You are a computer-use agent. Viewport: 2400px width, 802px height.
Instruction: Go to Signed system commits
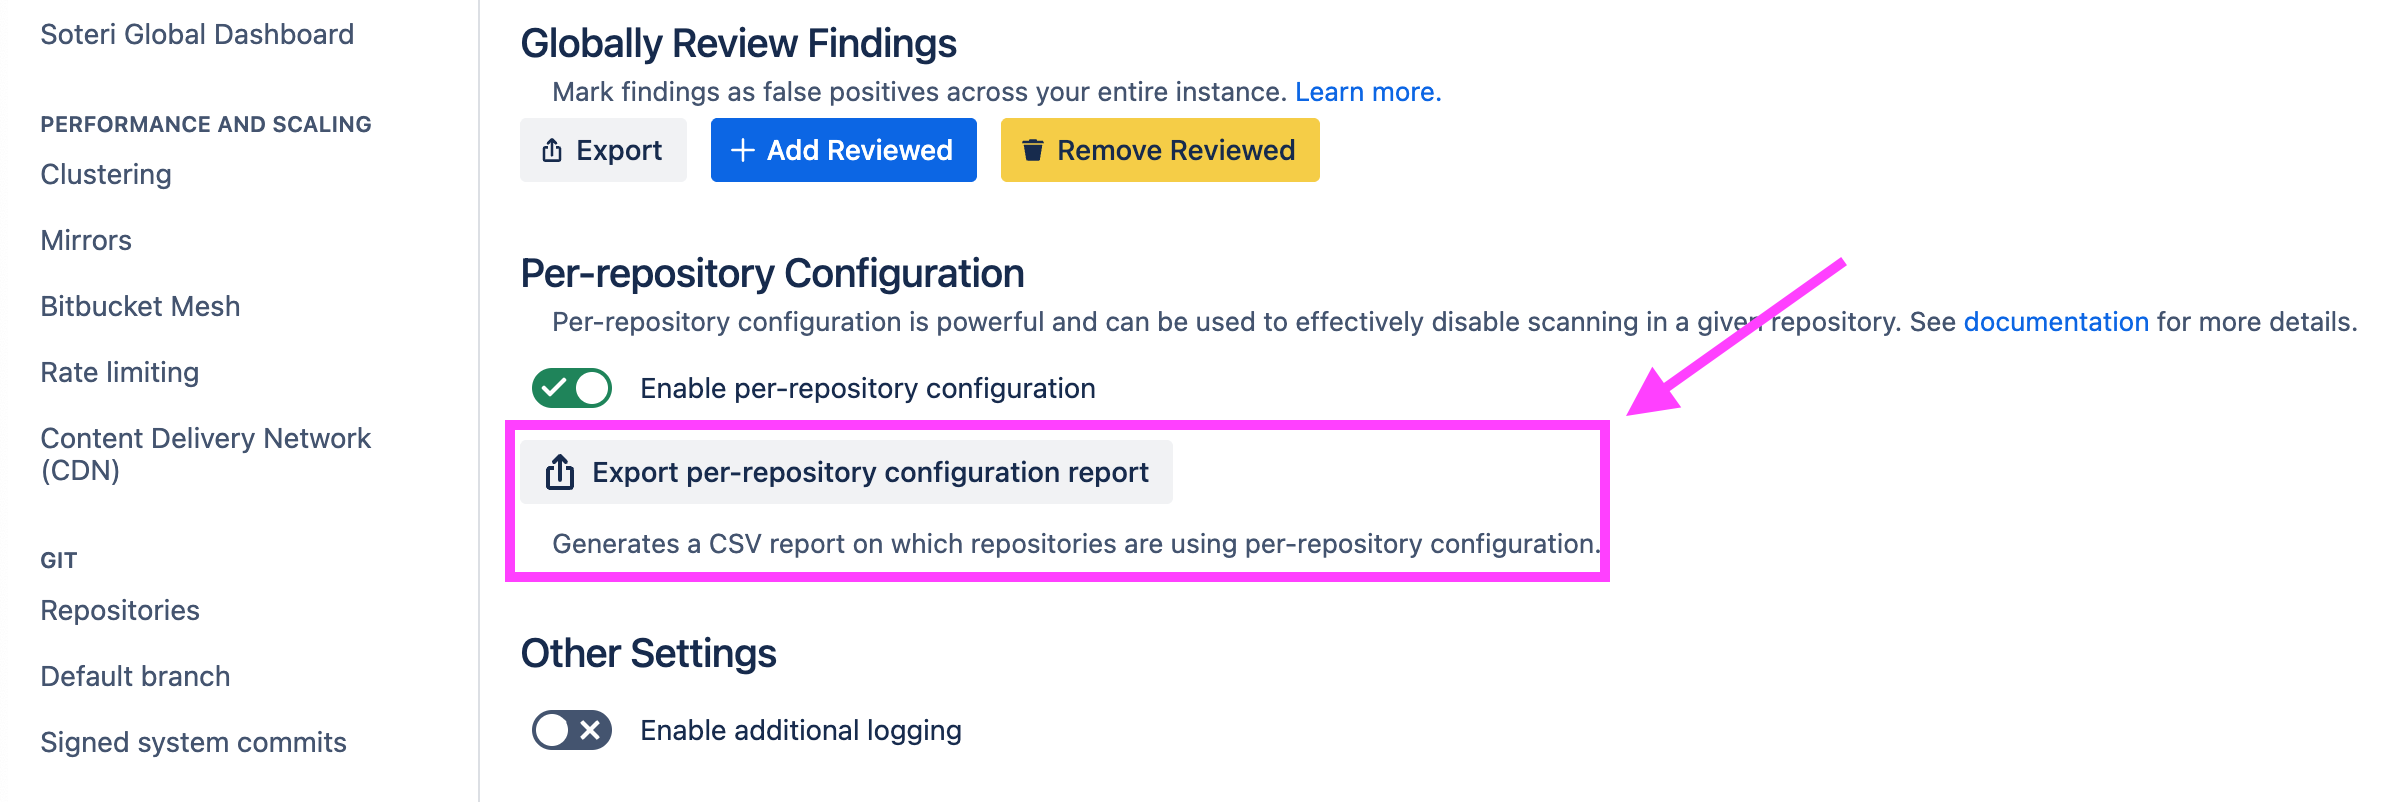pyautogui.click(x=193, y=742)
